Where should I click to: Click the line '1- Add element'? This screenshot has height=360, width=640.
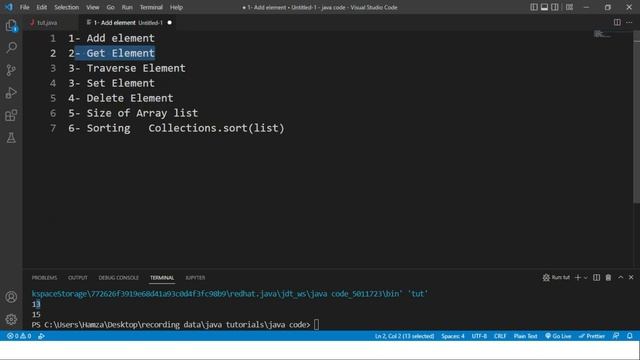point(111,38)
